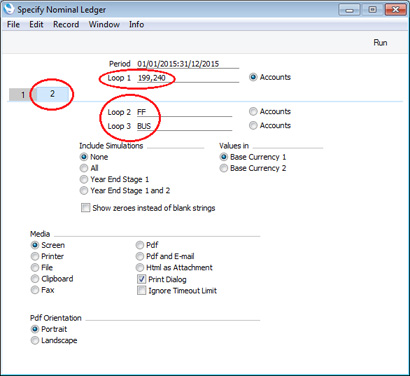
Task: Open the File menu
Action: [x=13, y=24]
